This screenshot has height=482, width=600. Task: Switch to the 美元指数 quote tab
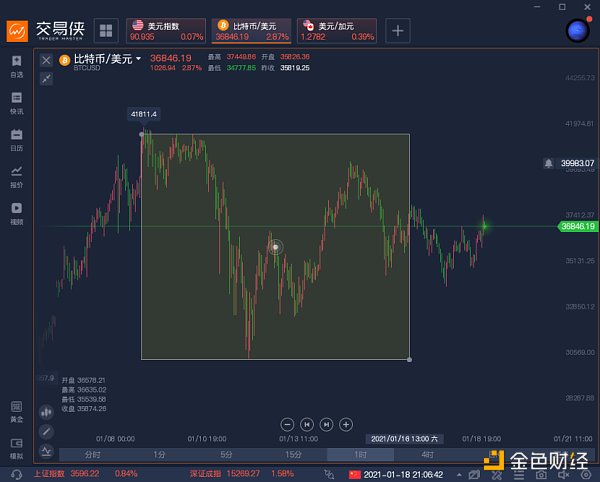pyautogui.click(x=166, y=30)
